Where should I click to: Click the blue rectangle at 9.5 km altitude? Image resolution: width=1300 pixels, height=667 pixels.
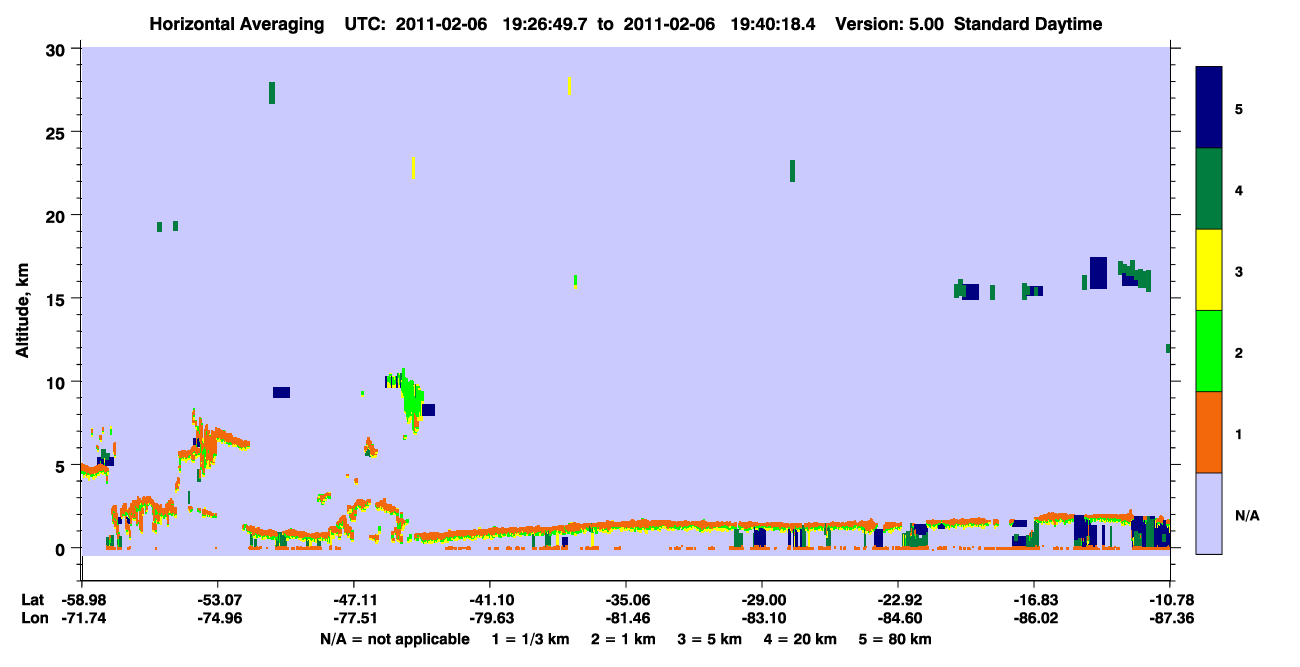(281, 392)
